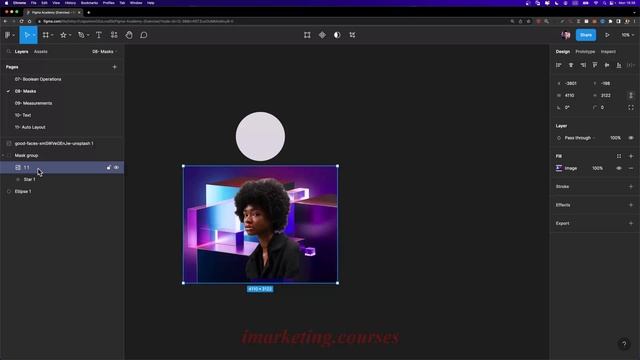
Task: Switch to the Assets tab
Action: click(x=40, y=52)
